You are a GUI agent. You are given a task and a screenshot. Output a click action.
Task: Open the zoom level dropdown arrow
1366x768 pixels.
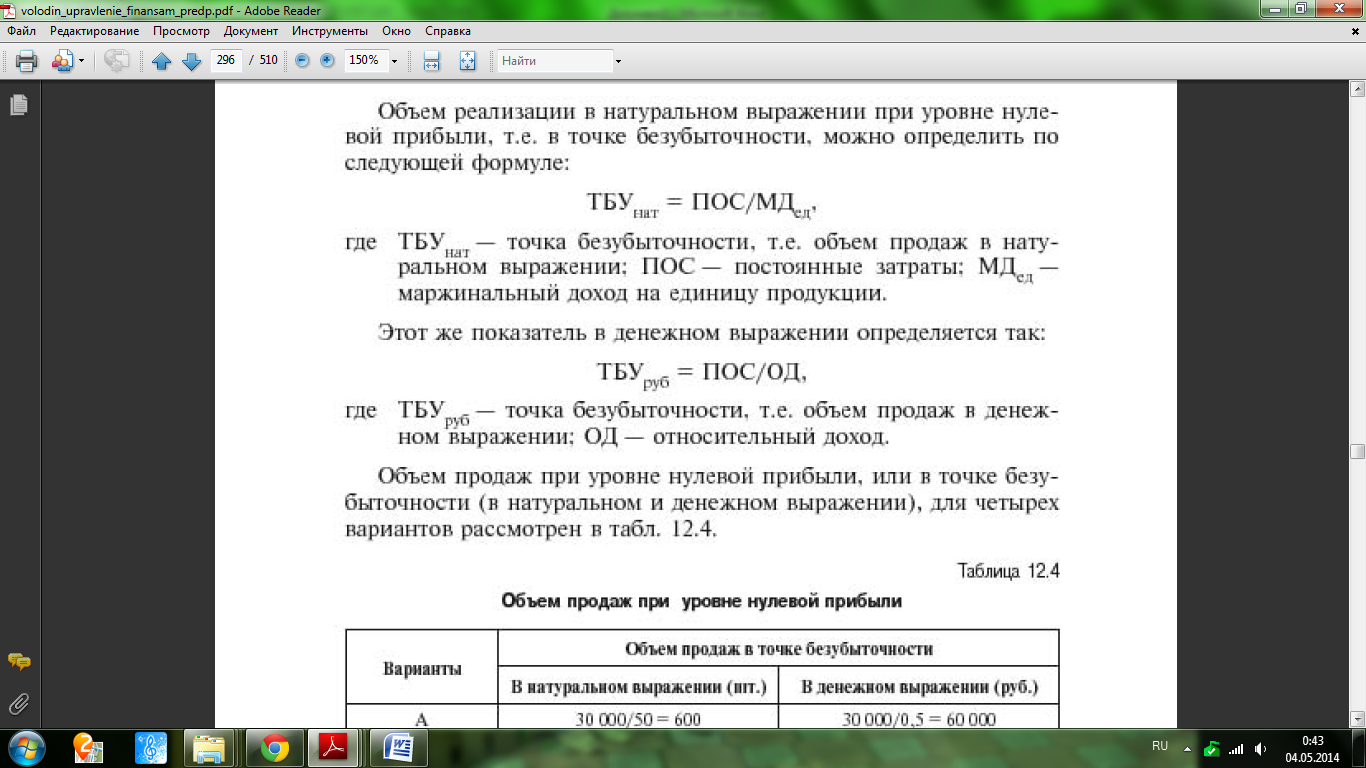pos(394,61)
